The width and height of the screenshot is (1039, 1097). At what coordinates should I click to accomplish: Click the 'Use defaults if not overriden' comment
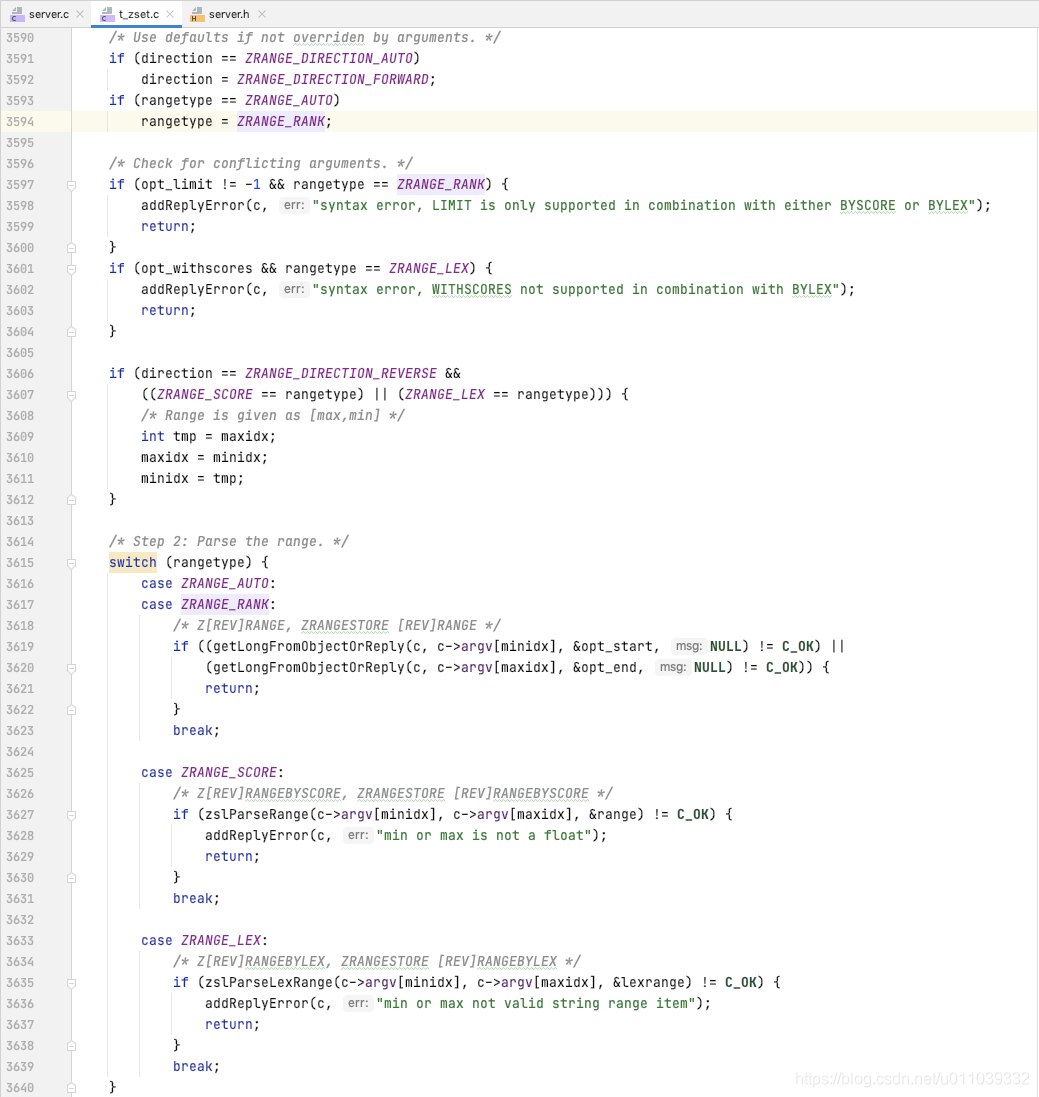(305, 38)
